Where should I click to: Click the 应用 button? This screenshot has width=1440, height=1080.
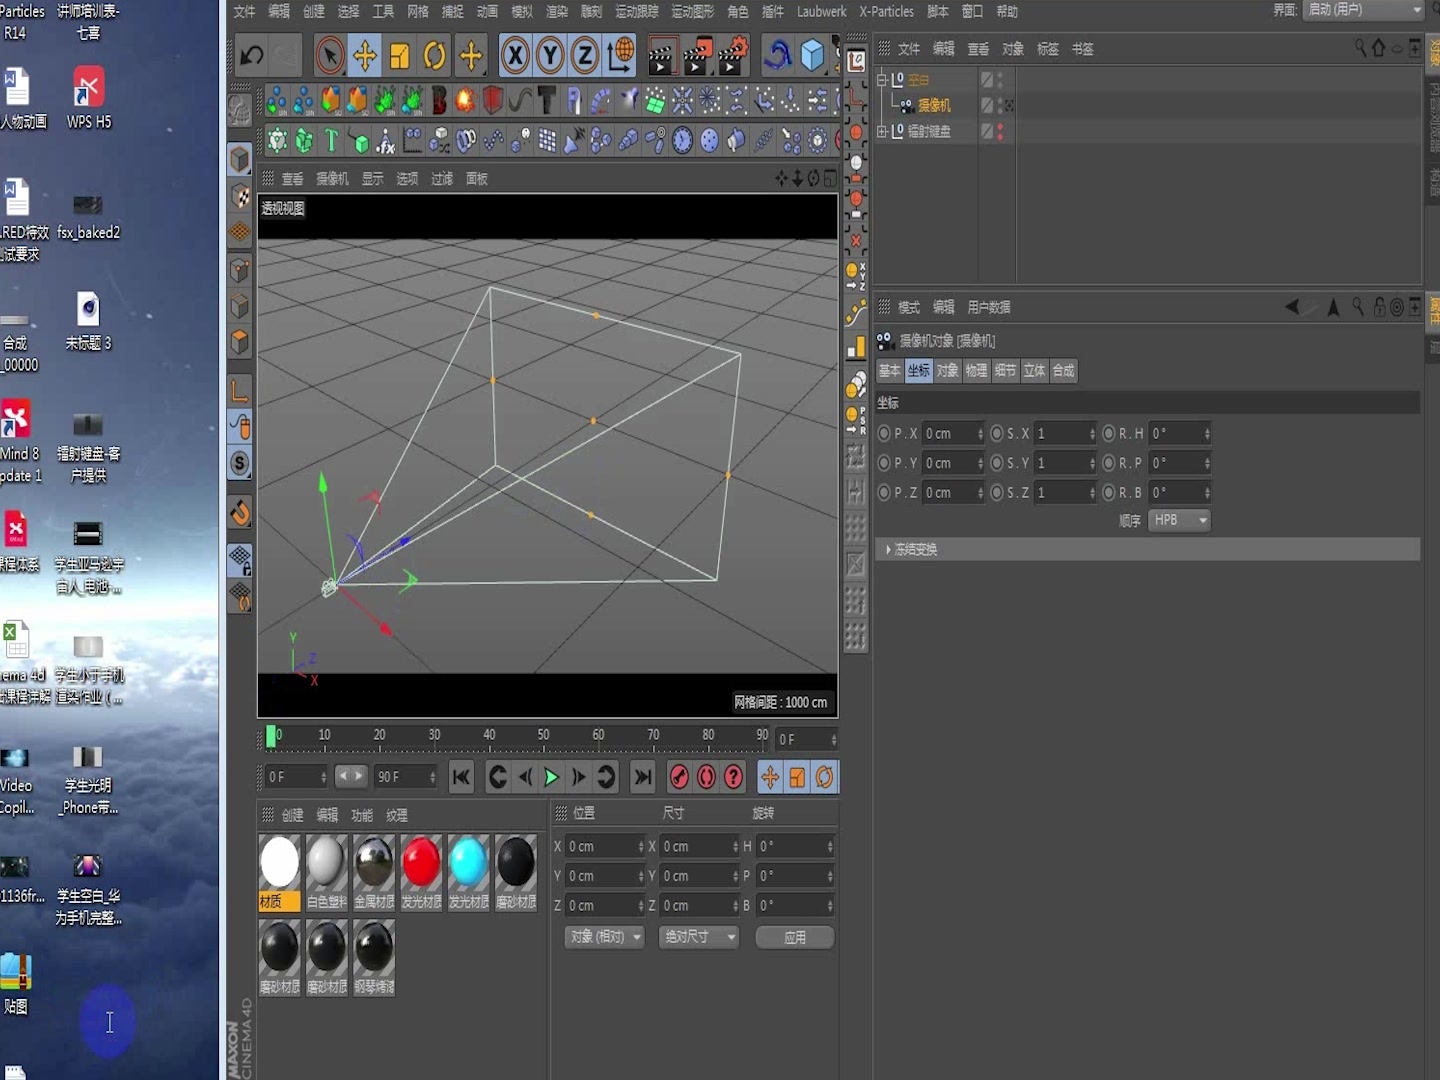pyautogui.click(x=795, y=937)
